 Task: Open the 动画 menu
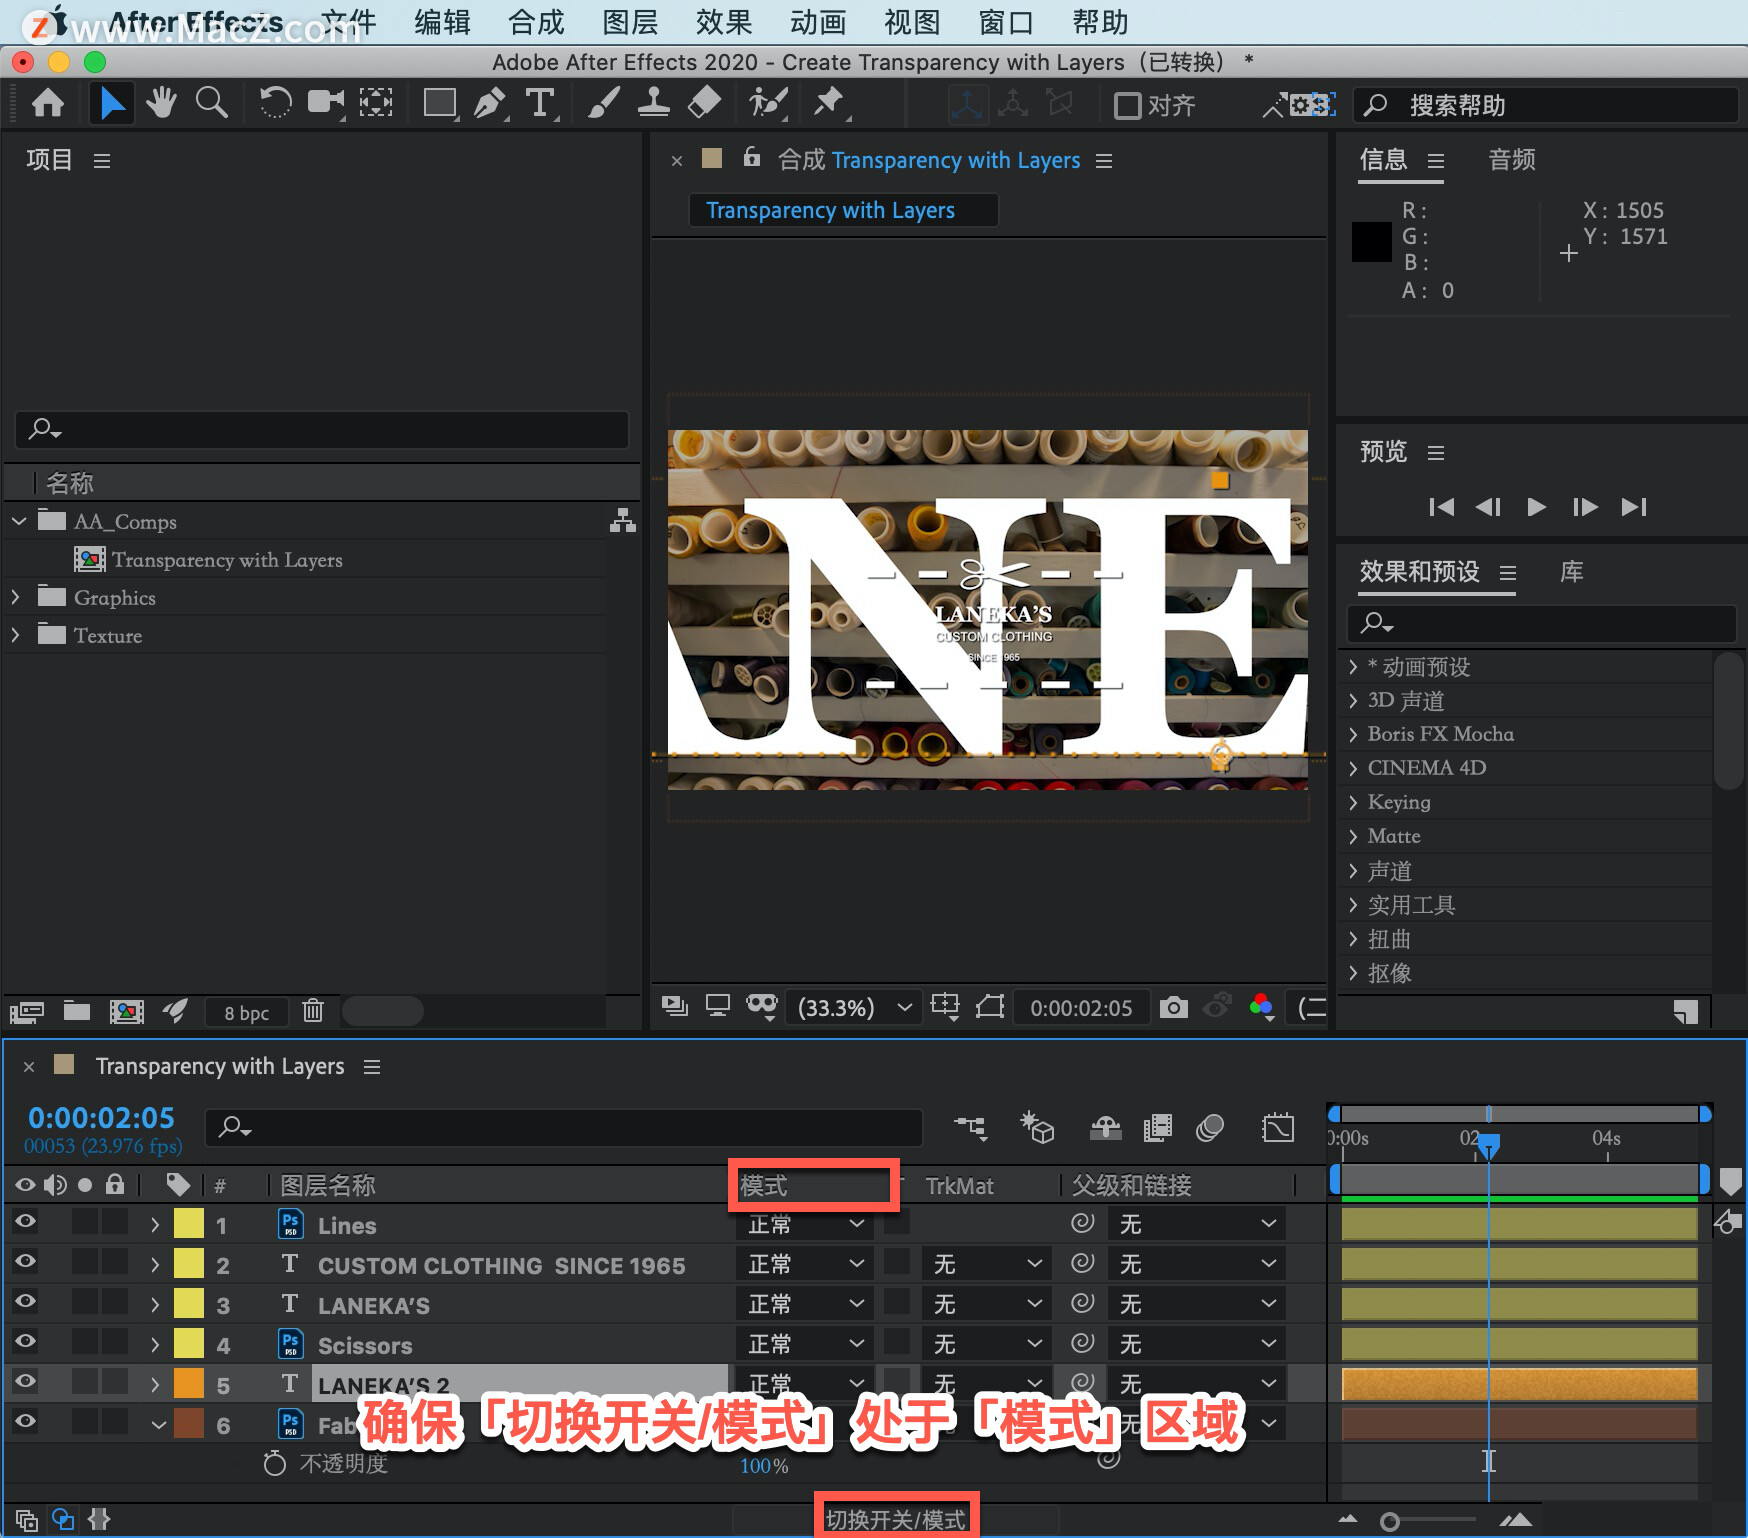click(818, 22)
